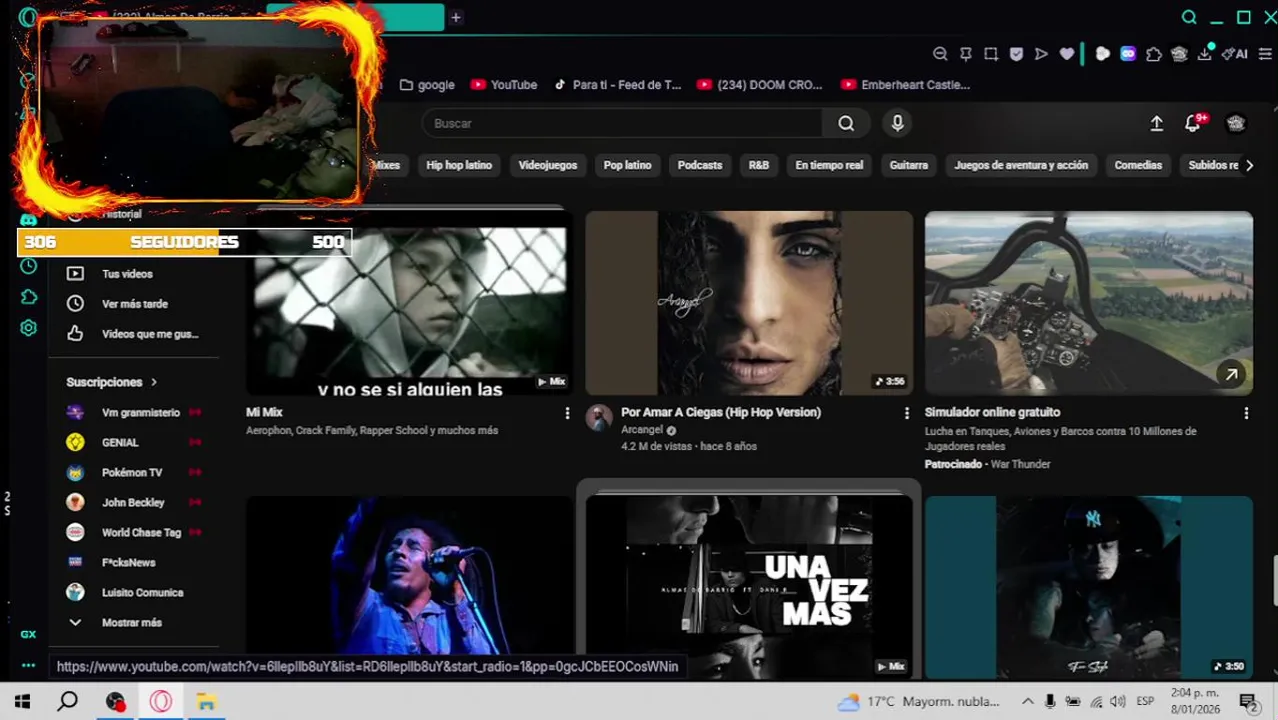Viewport: 1278px width, 720px height.
Task: Add page to bookmarks with heart icon
Action: (1067, 54)
